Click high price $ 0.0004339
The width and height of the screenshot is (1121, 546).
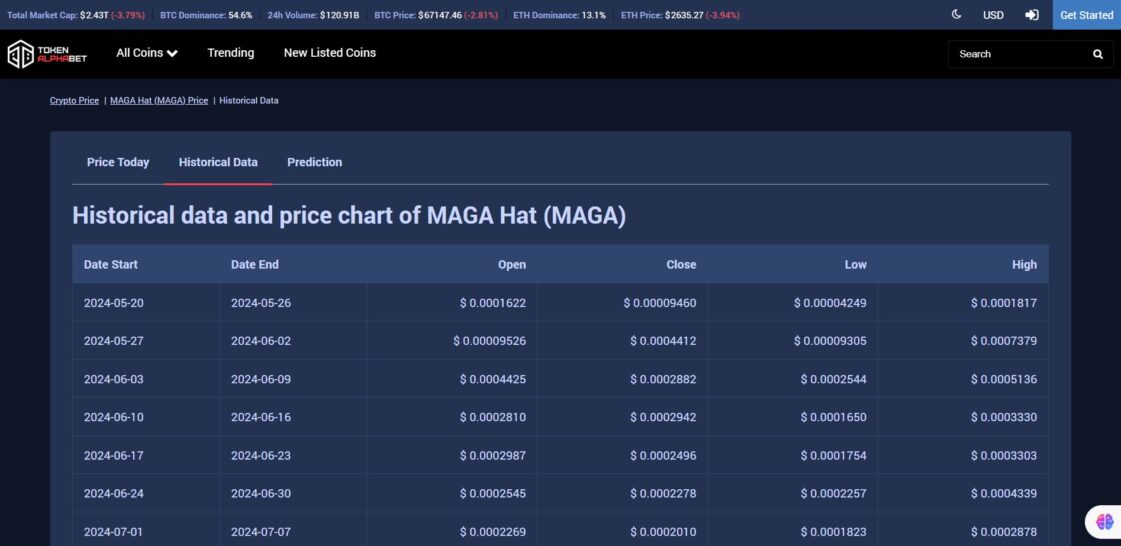point(1004,493)
